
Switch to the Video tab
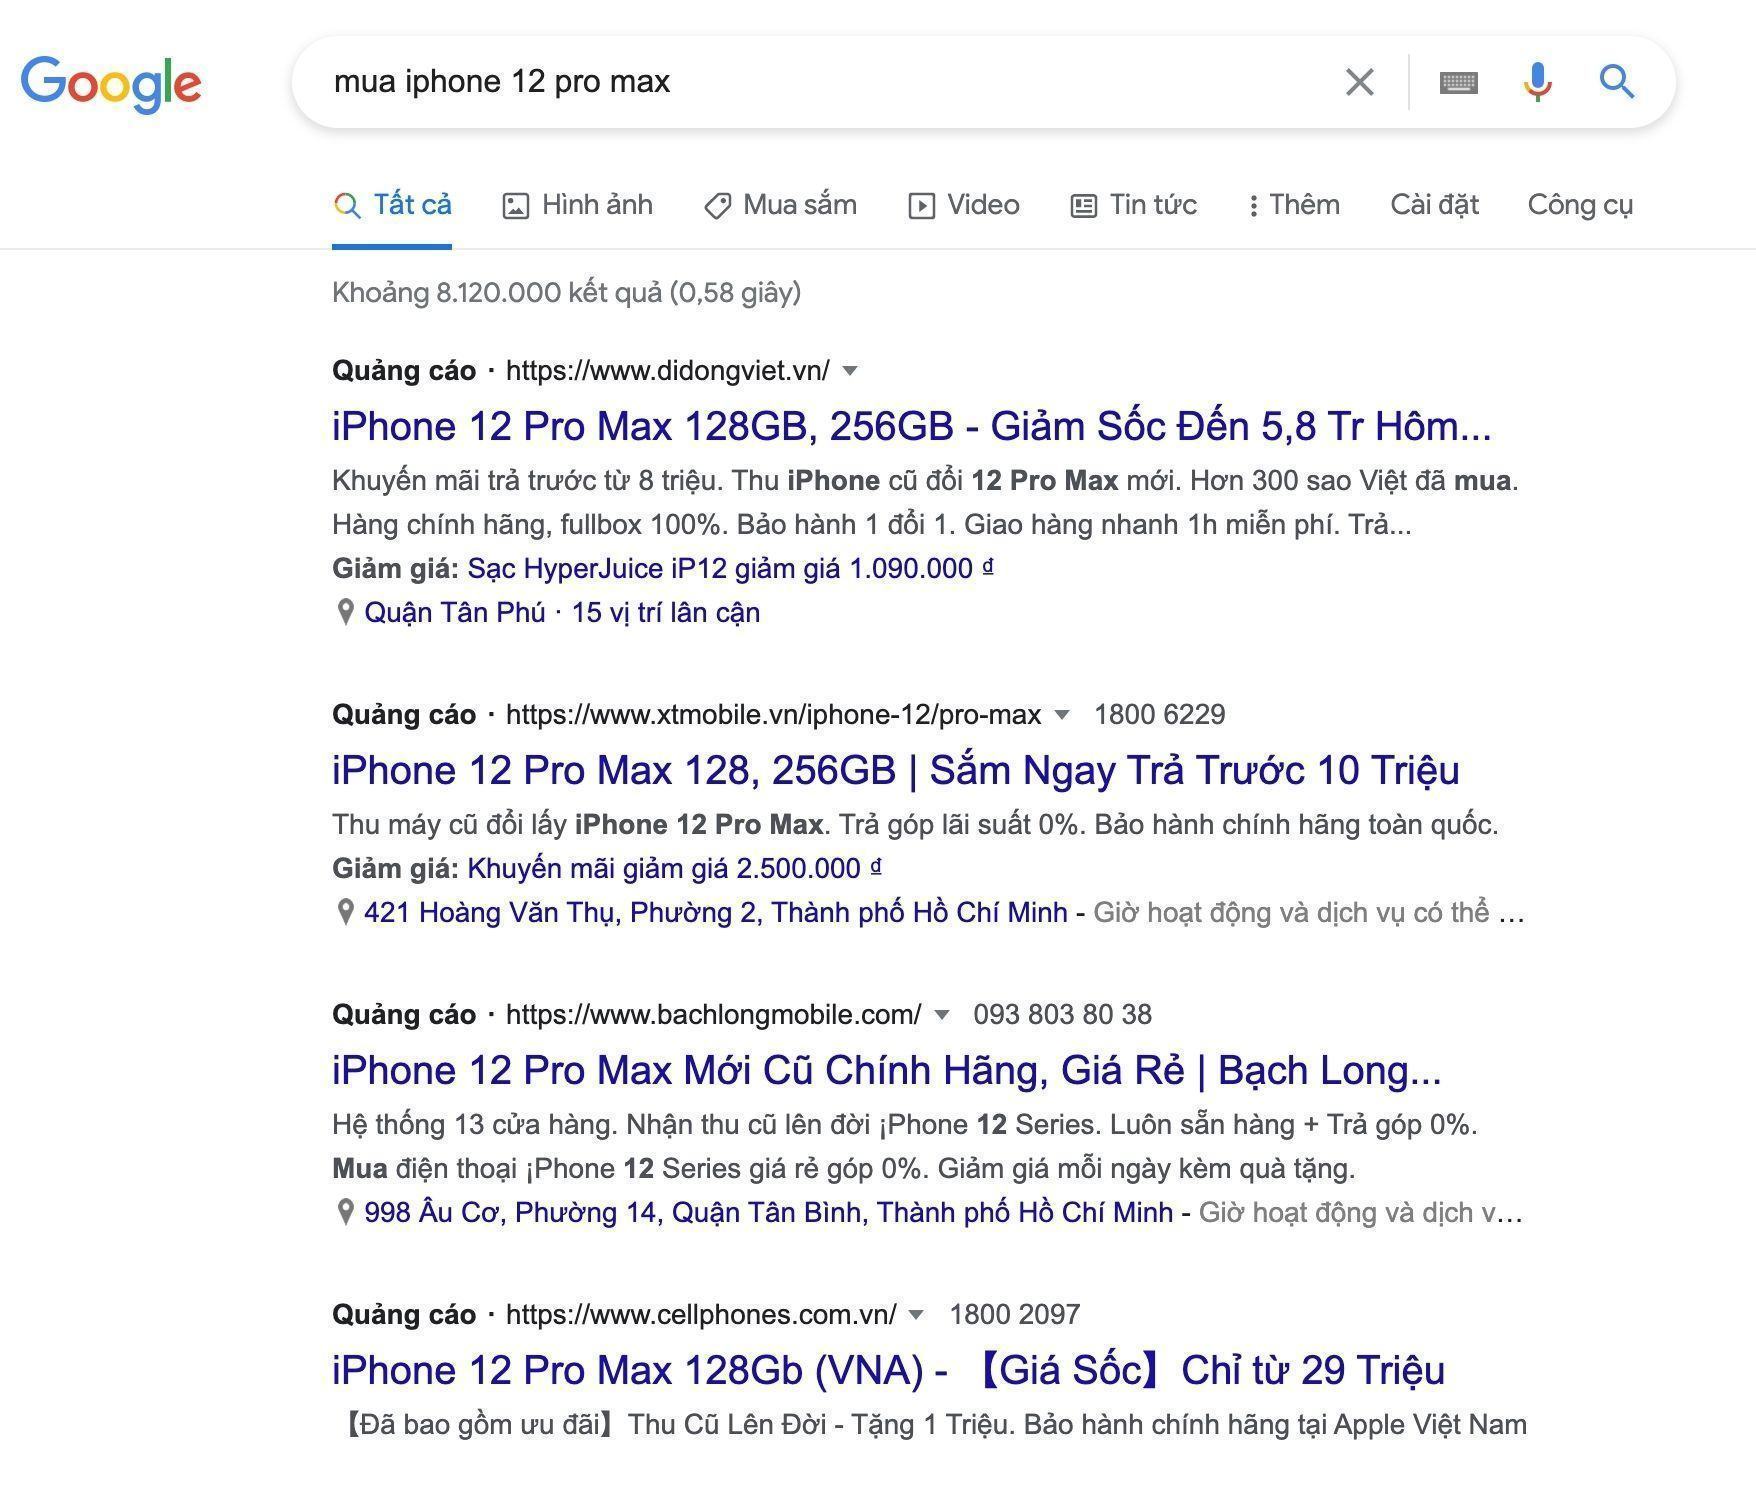tap(964, 205)
